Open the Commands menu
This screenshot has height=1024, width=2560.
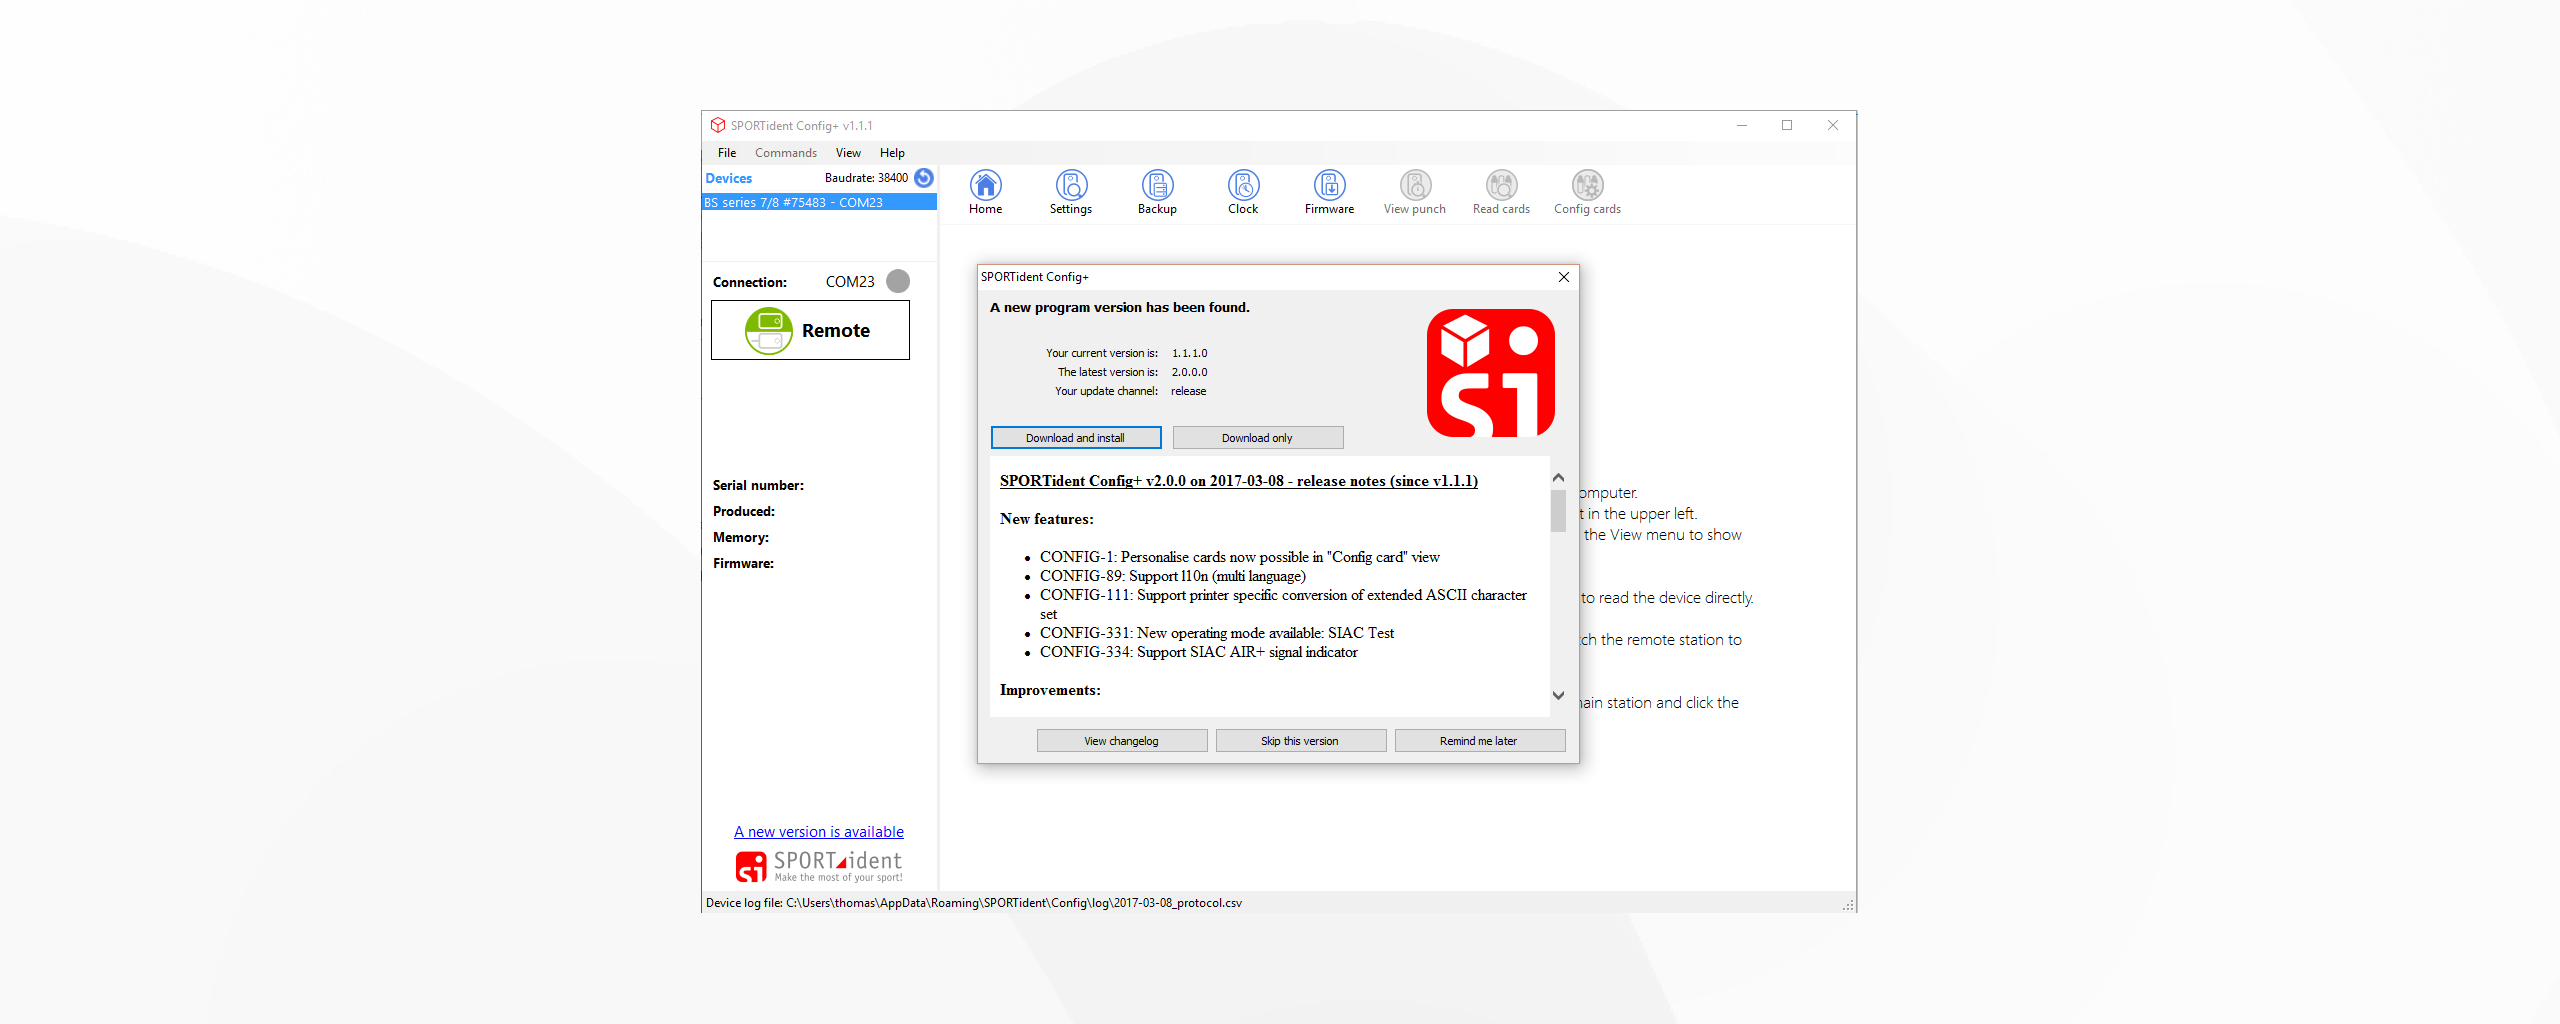(786, 153)
